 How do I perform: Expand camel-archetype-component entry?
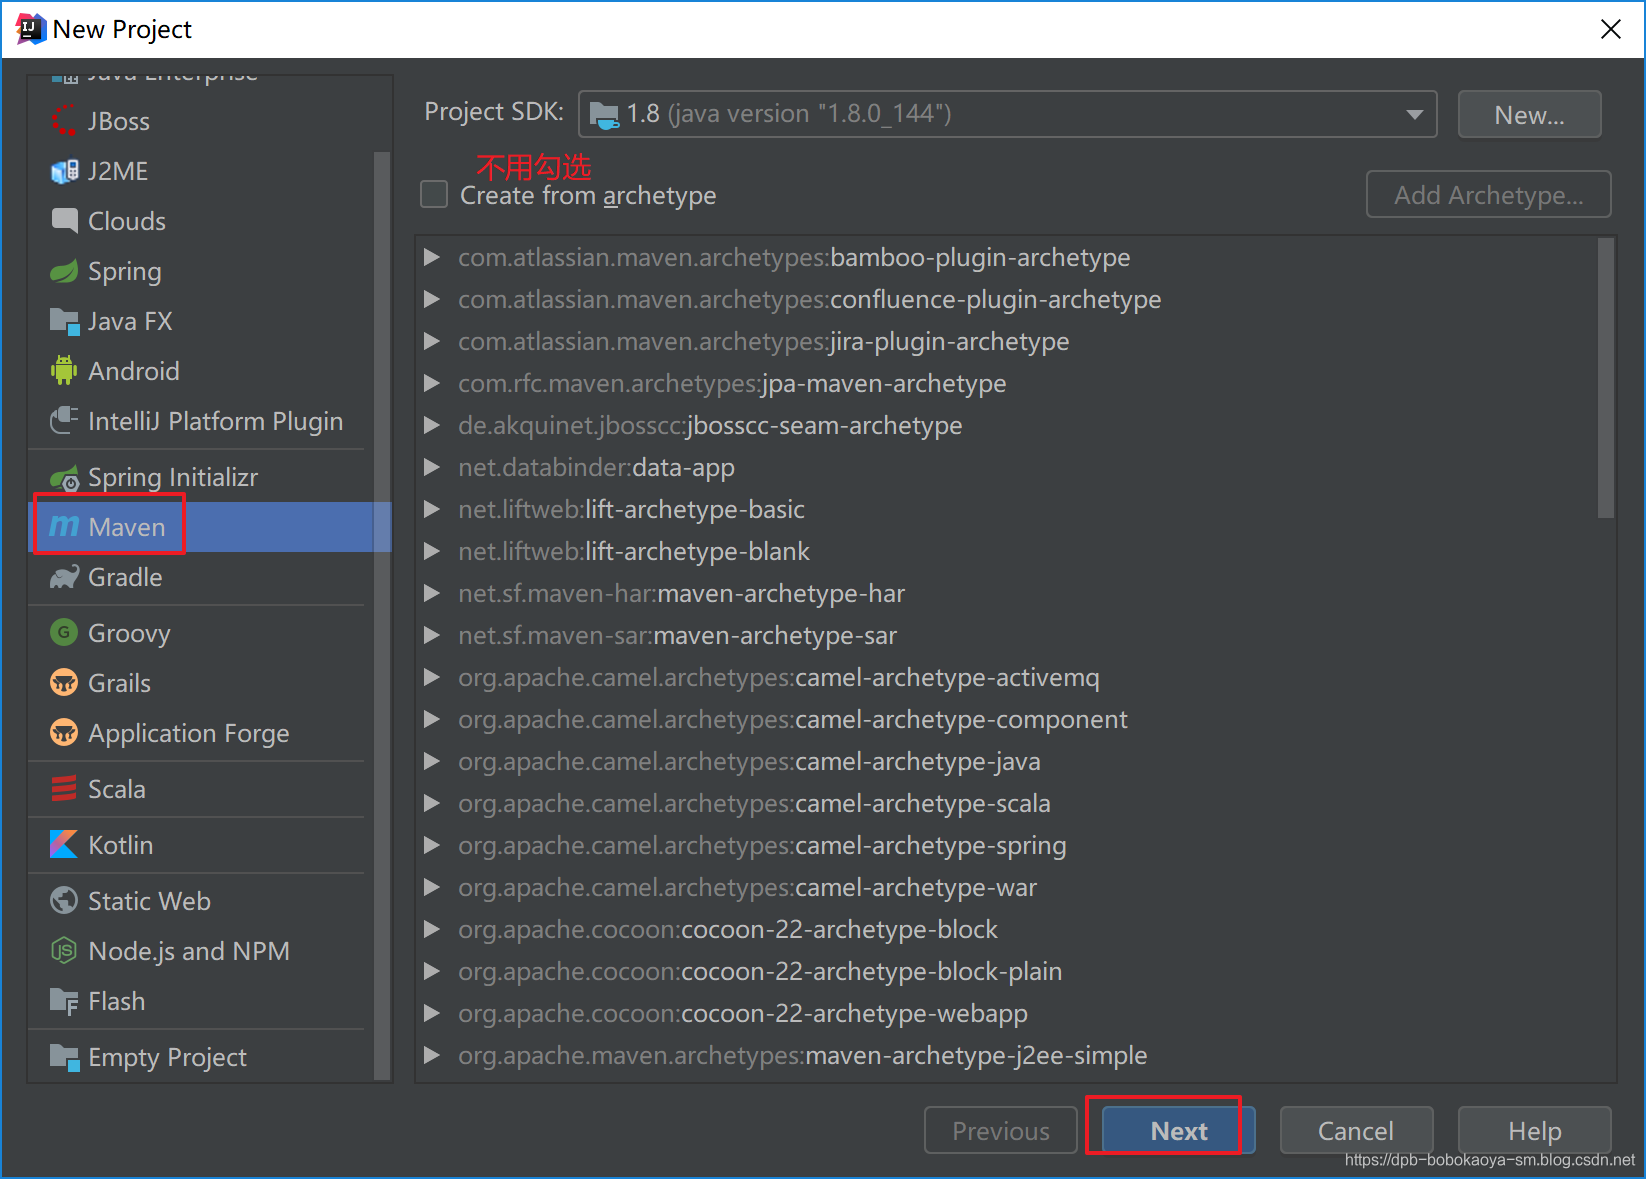pyautogui.click(x=432, y=719)
